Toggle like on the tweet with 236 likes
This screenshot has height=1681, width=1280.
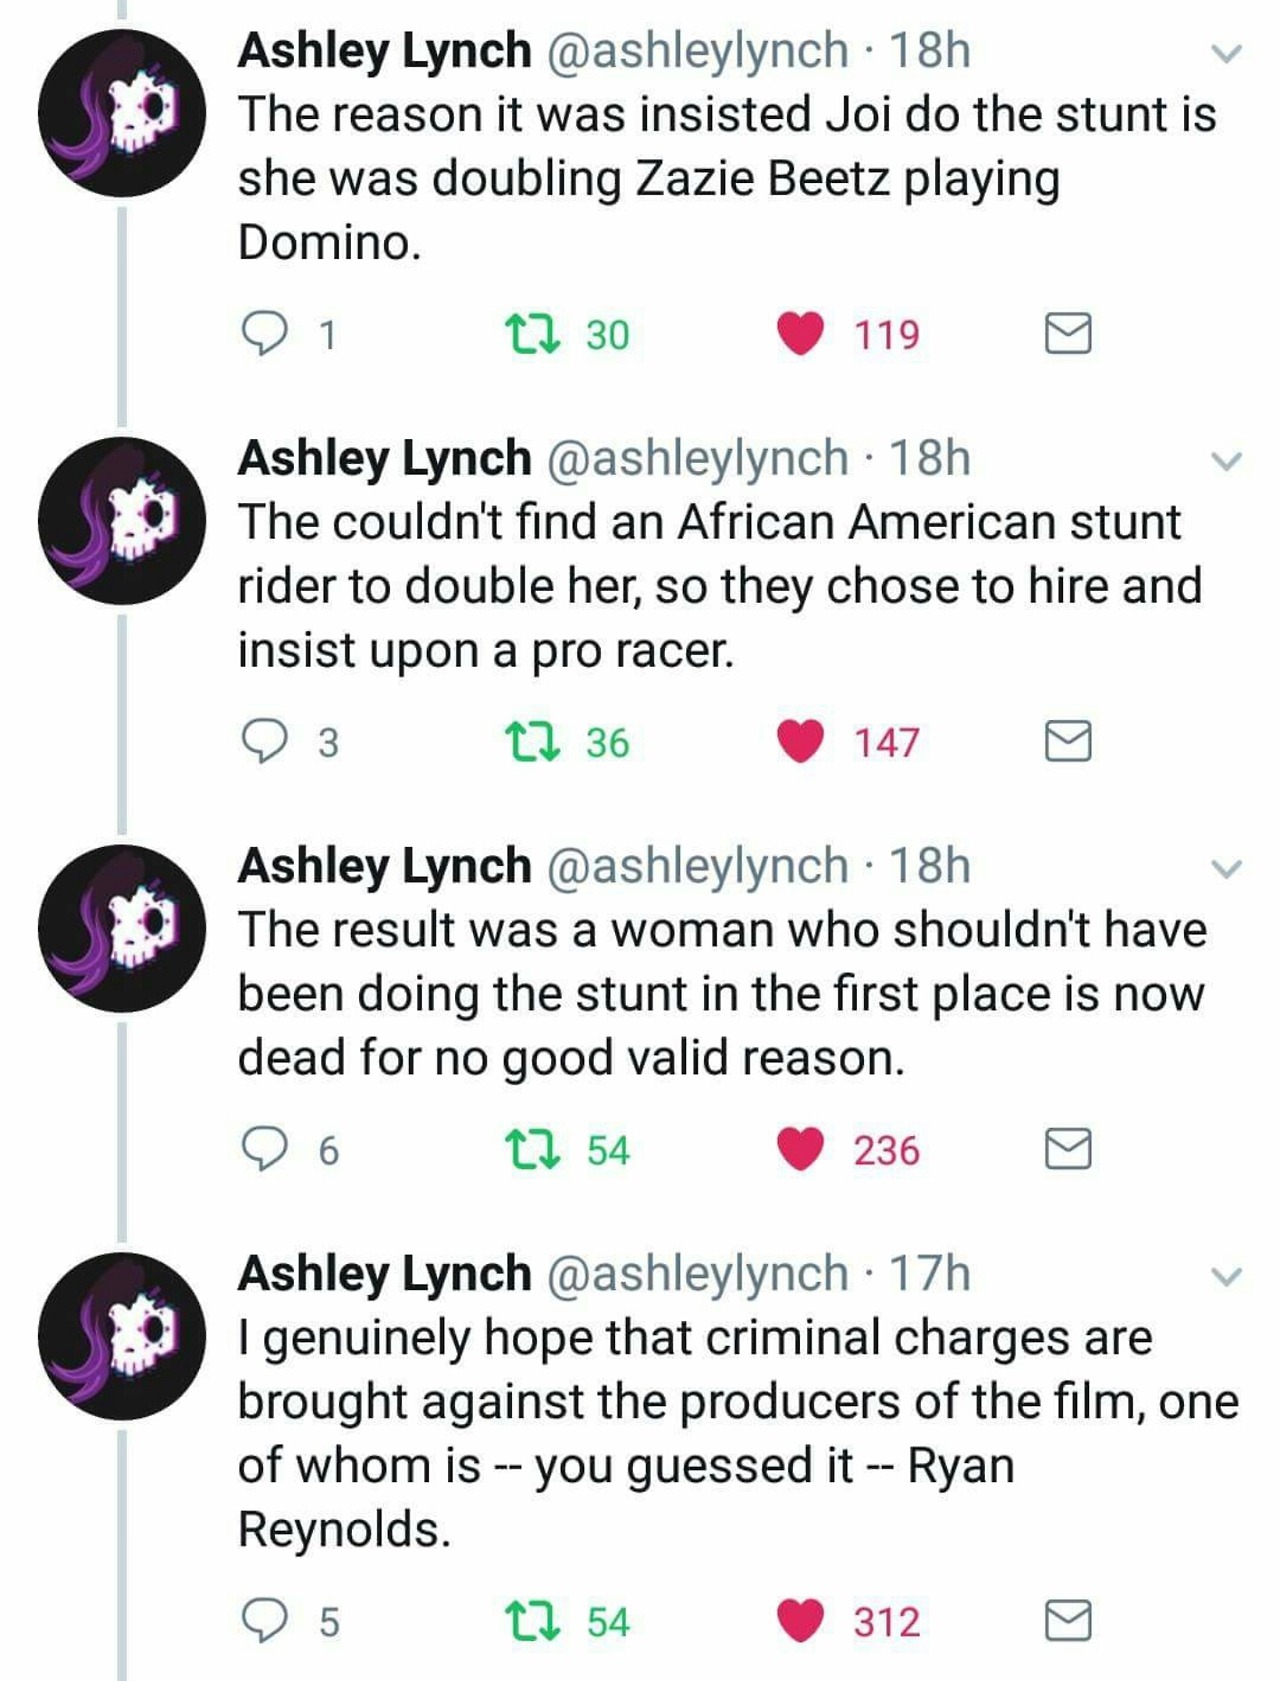click(x=800, y=1149)
